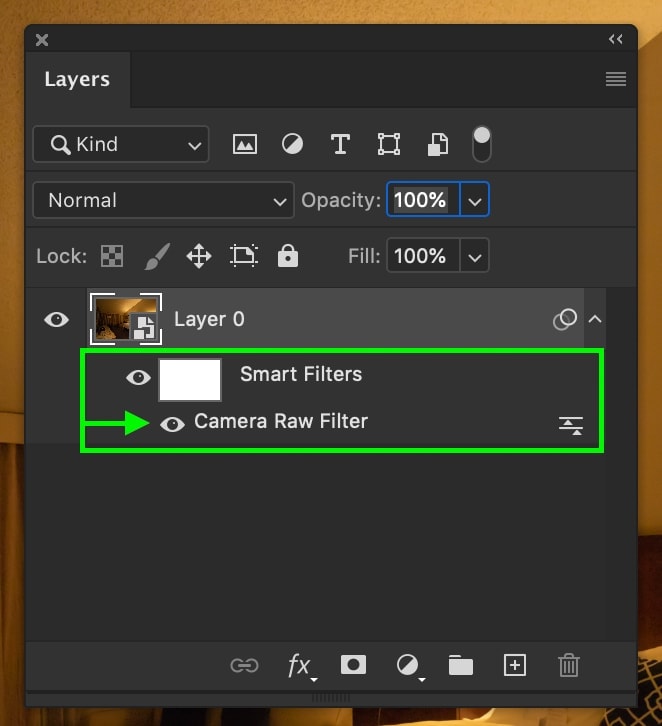The width and height of the screenshot is (662, 726).
Task: Filter for smart objects
Action: pos(437,144)
